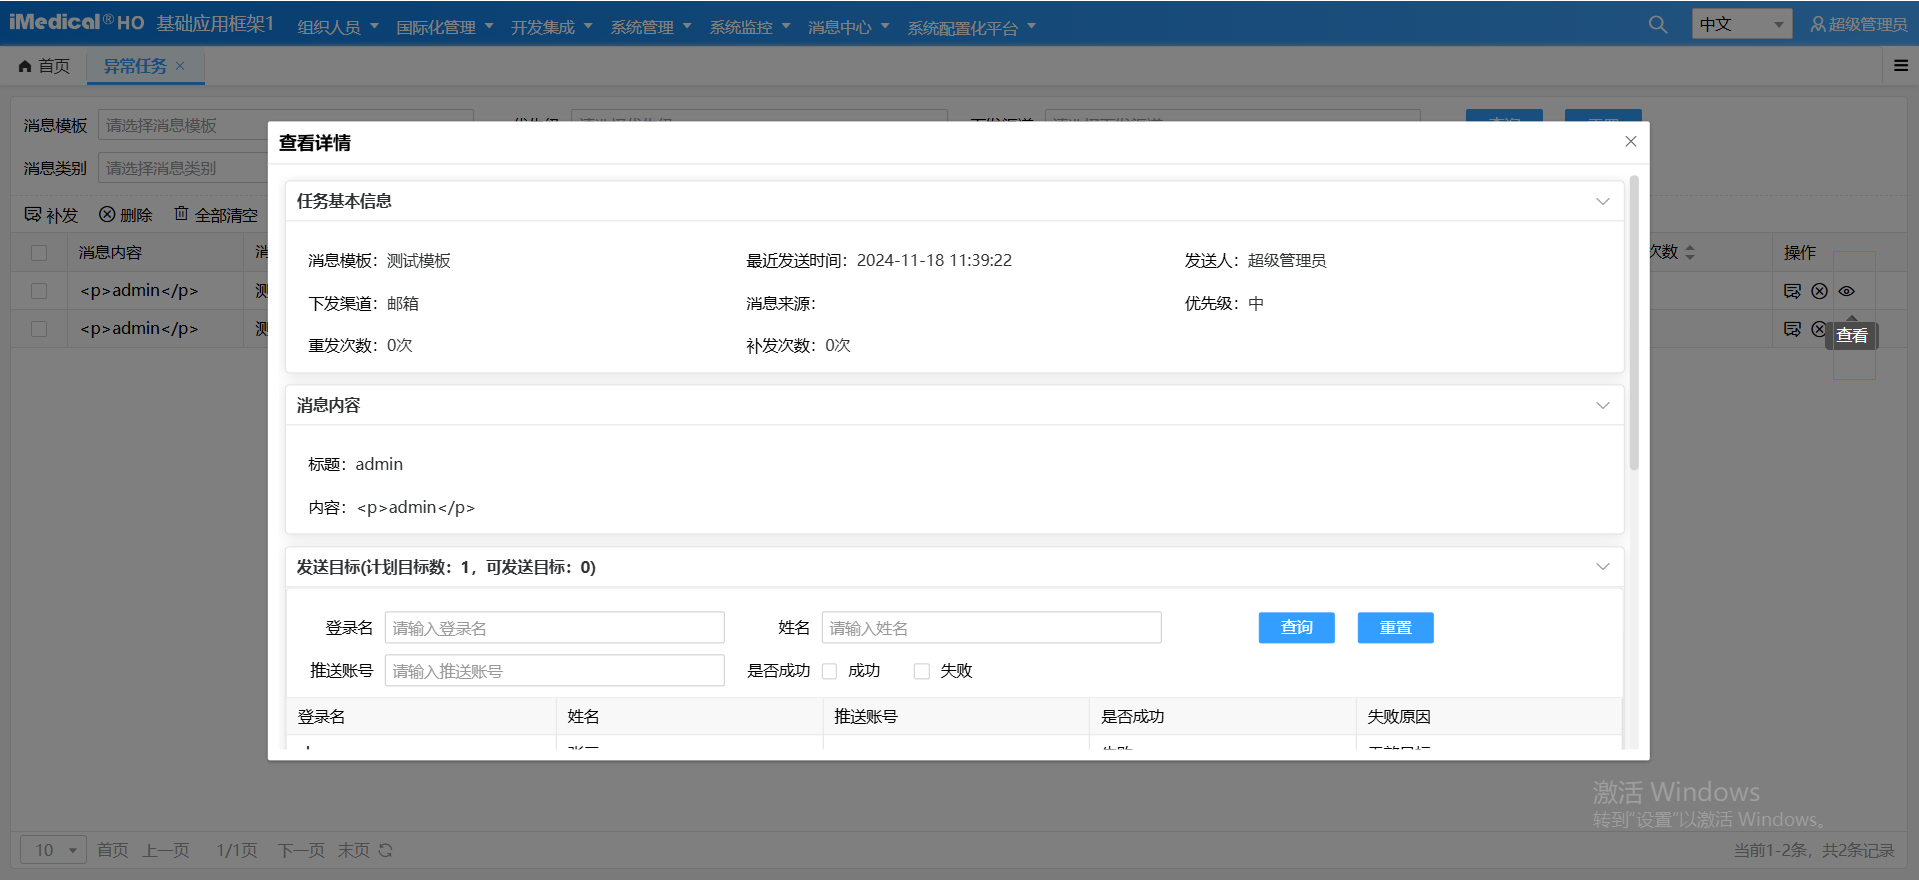This screenshot has height=880, width=1919.
Task: Click the iMedical HO logo
Action: pyautogui.click(x=76, y=22)
